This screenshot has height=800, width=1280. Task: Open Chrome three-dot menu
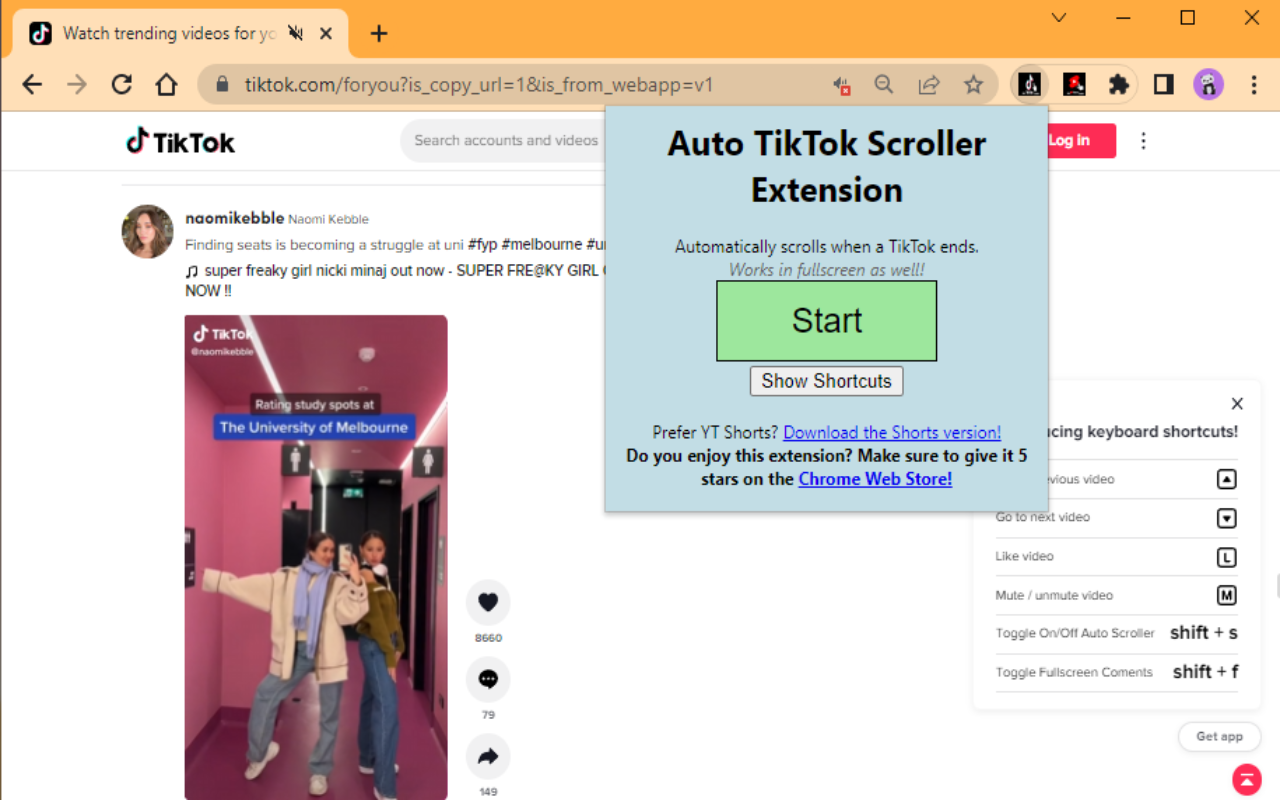1254,85
